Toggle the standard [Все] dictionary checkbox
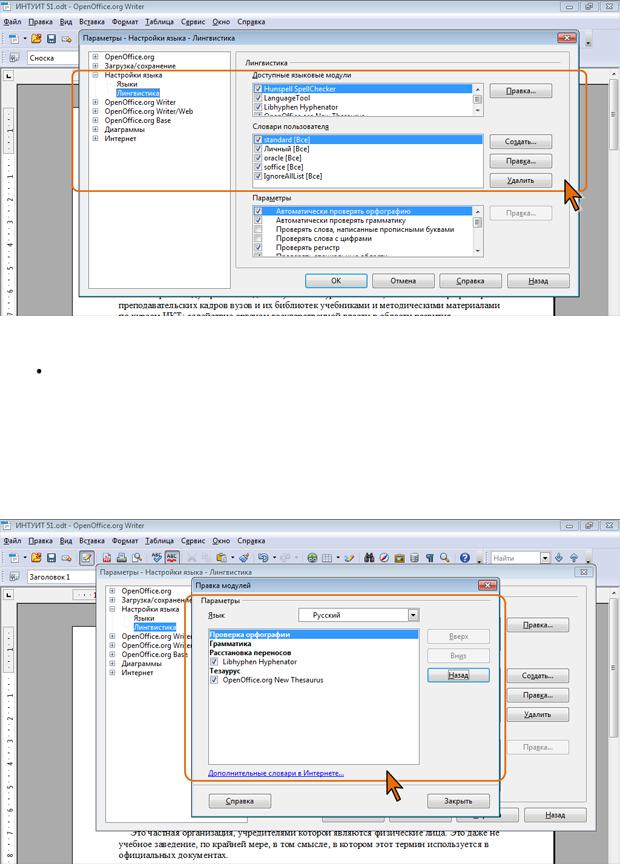Viewport: 620px width, 864px height. tap(258, 140)
